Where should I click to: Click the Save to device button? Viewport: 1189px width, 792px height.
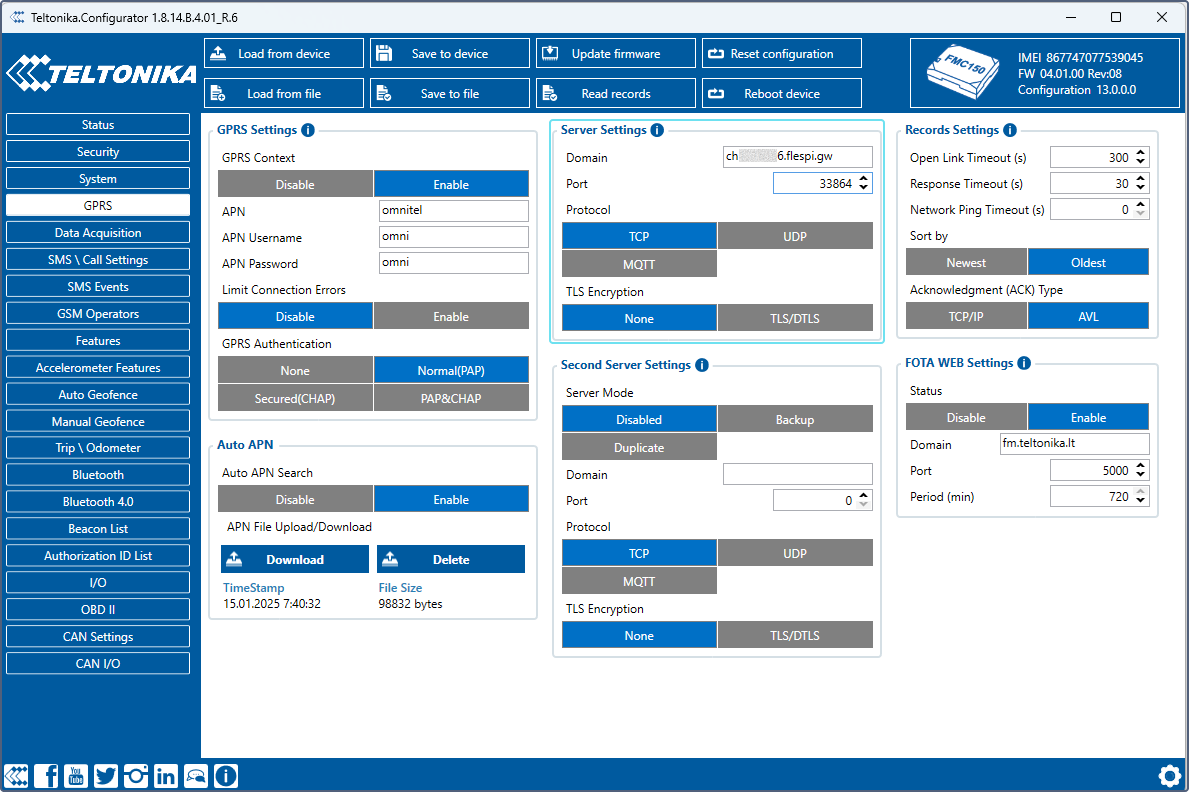449,54
